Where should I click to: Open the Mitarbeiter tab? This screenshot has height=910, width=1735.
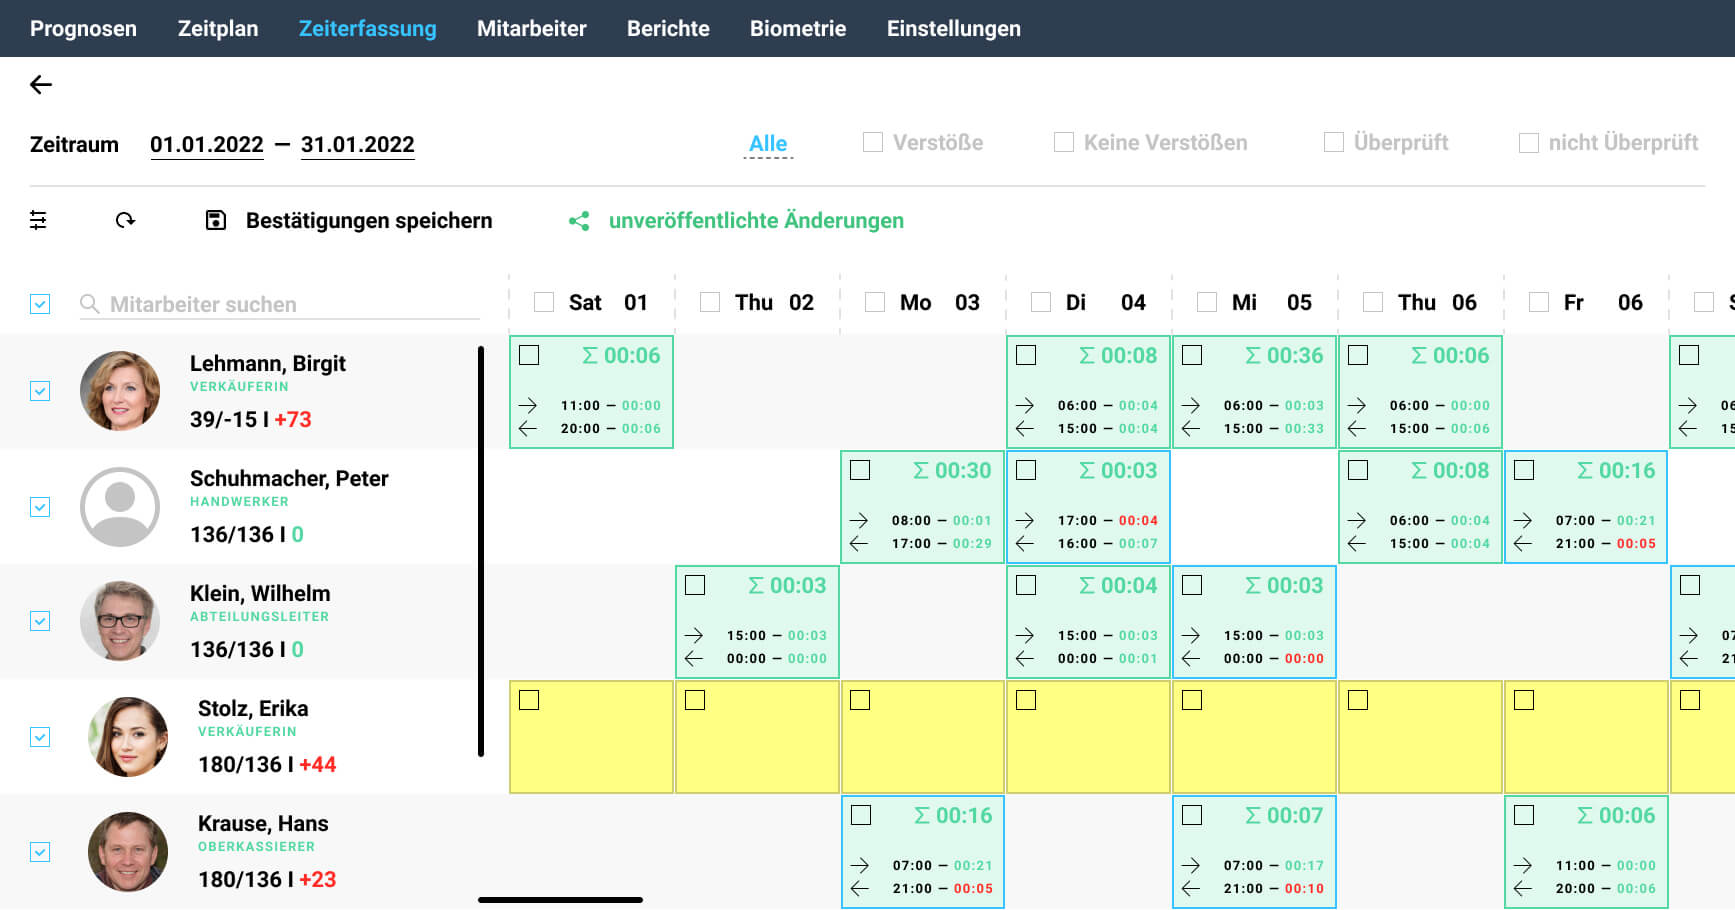[532, 28]
